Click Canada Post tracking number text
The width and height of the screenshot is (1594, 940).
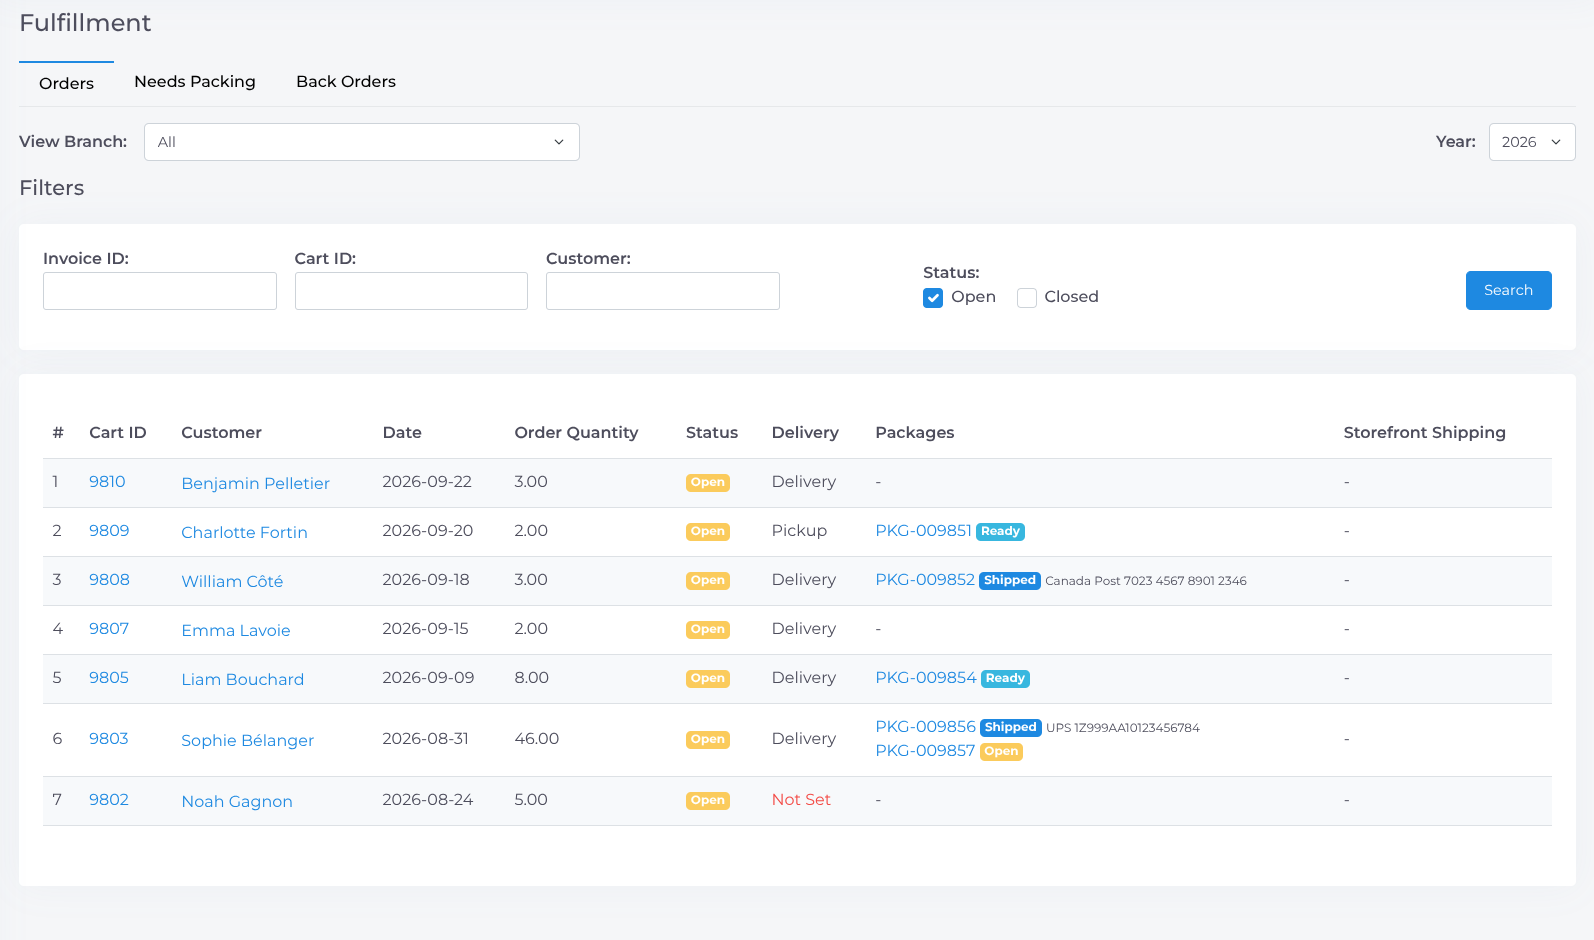[x=1146, y=581]
